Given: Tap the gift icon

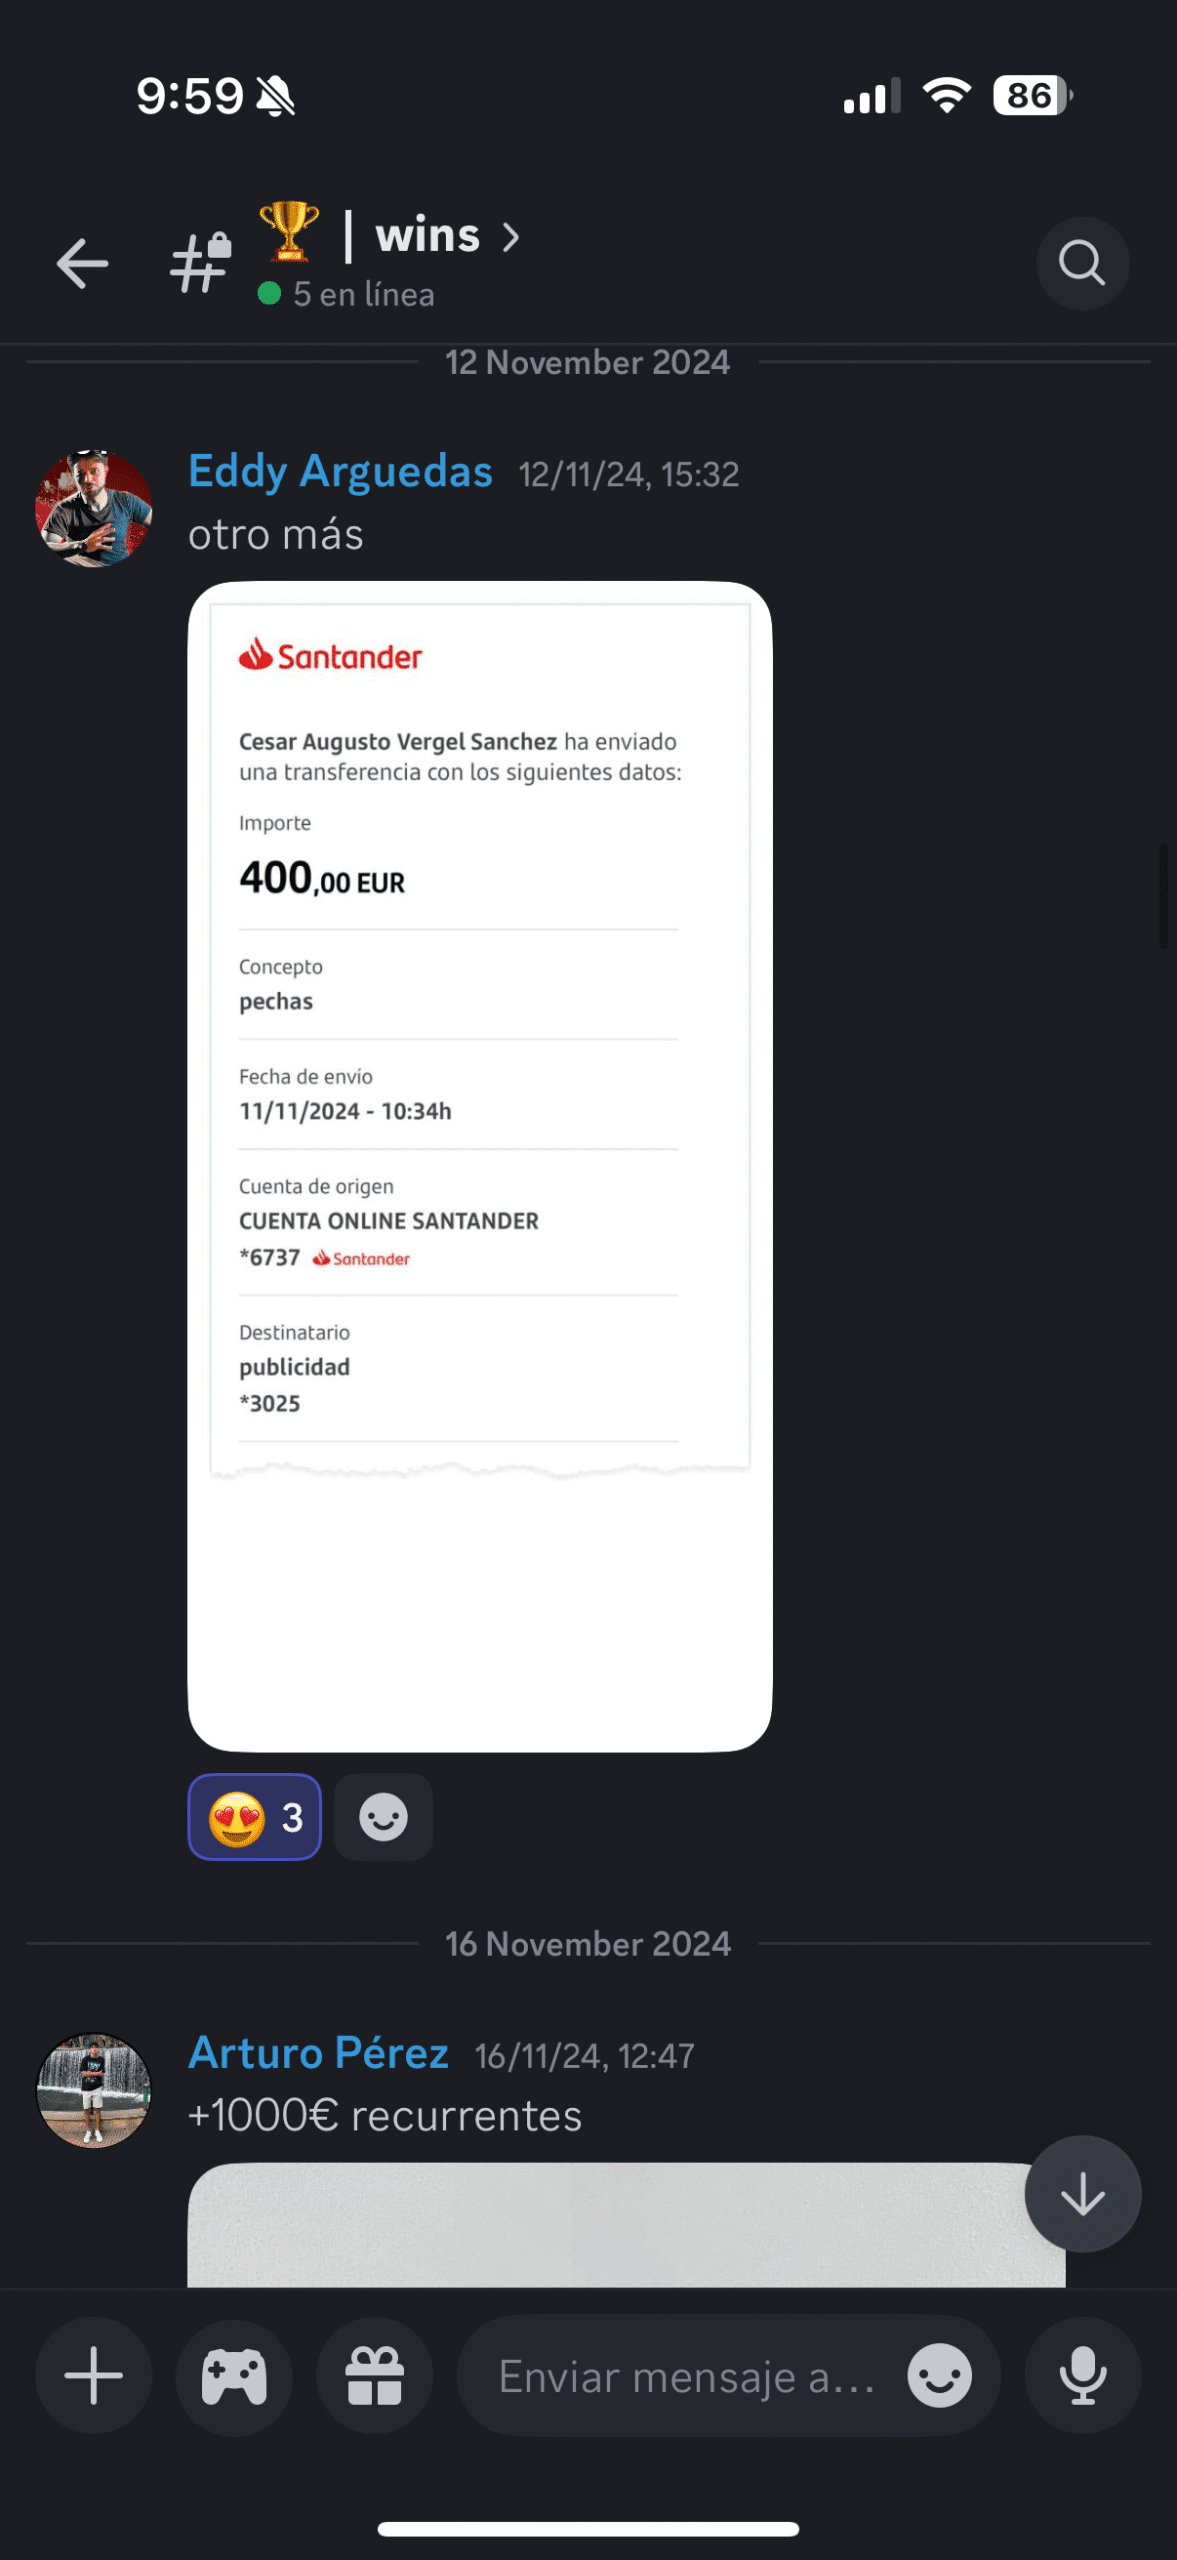Looking at the screenshot, I should [x=375, y=2375].
